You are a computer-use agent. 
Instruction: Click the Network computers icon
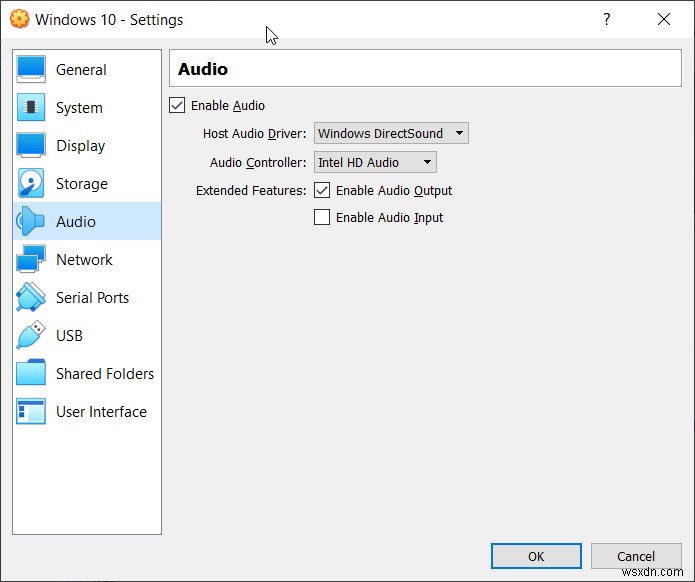point(31,259)
